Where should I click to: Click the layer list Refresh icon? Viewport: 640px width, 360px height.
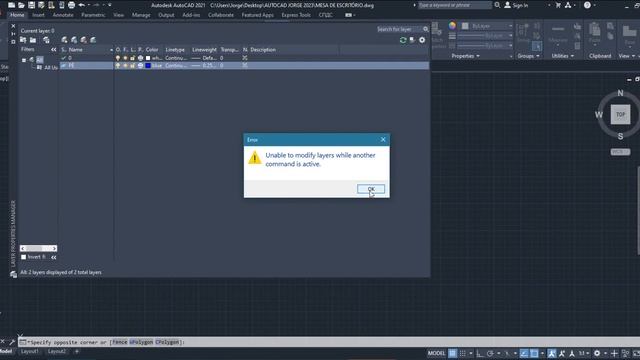tap(403, 40)
